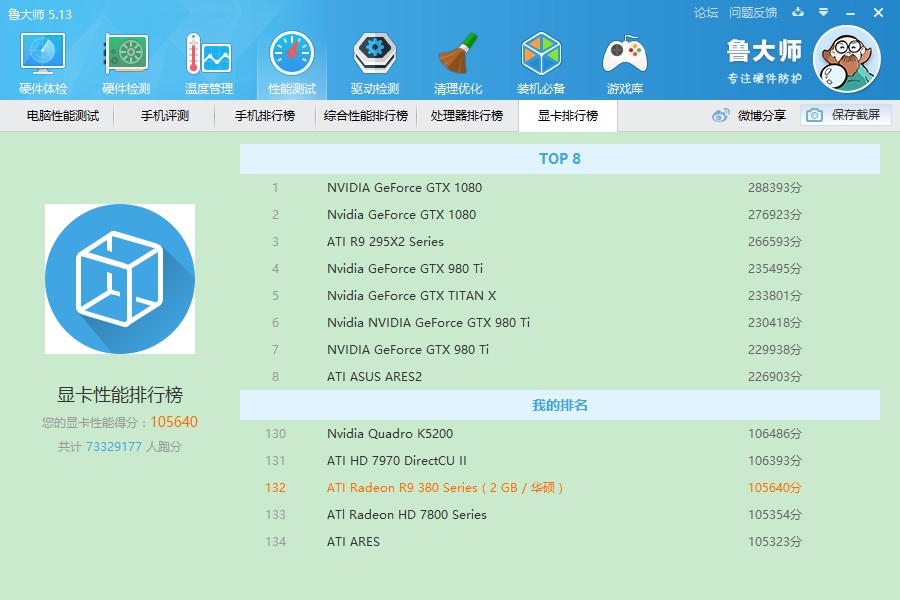Open the 论坛 forum link
The width and height of the screenshot is (900, 600).
pos(706,13)
